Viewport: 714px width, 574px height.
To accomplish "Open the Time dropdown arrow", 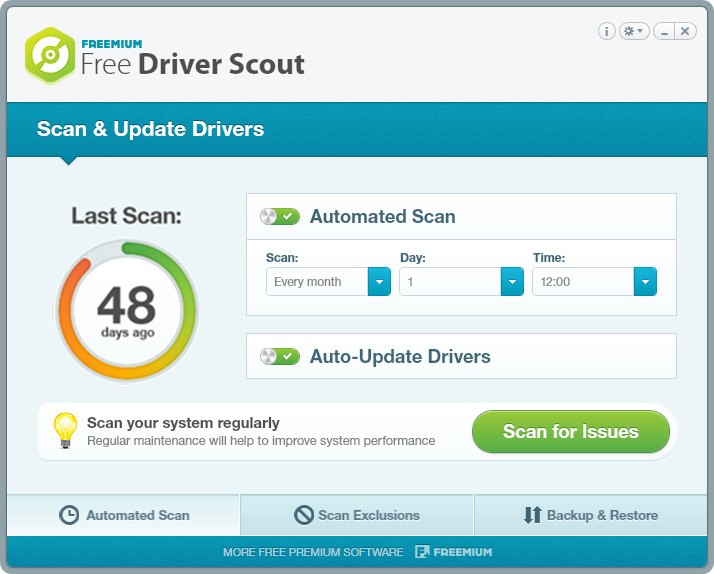I will (645, 282).
